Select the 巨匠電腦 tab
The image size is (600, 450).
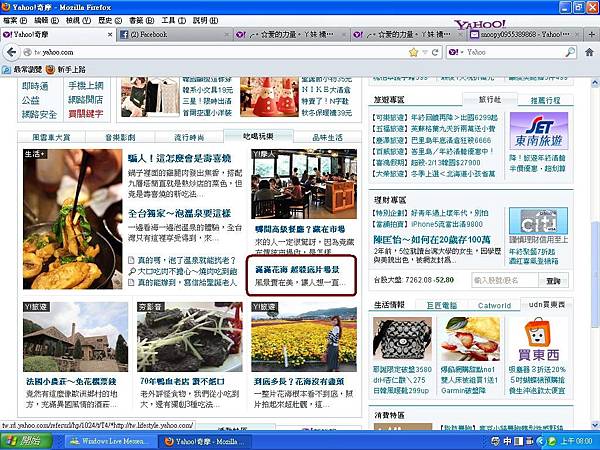pos(442,305)
